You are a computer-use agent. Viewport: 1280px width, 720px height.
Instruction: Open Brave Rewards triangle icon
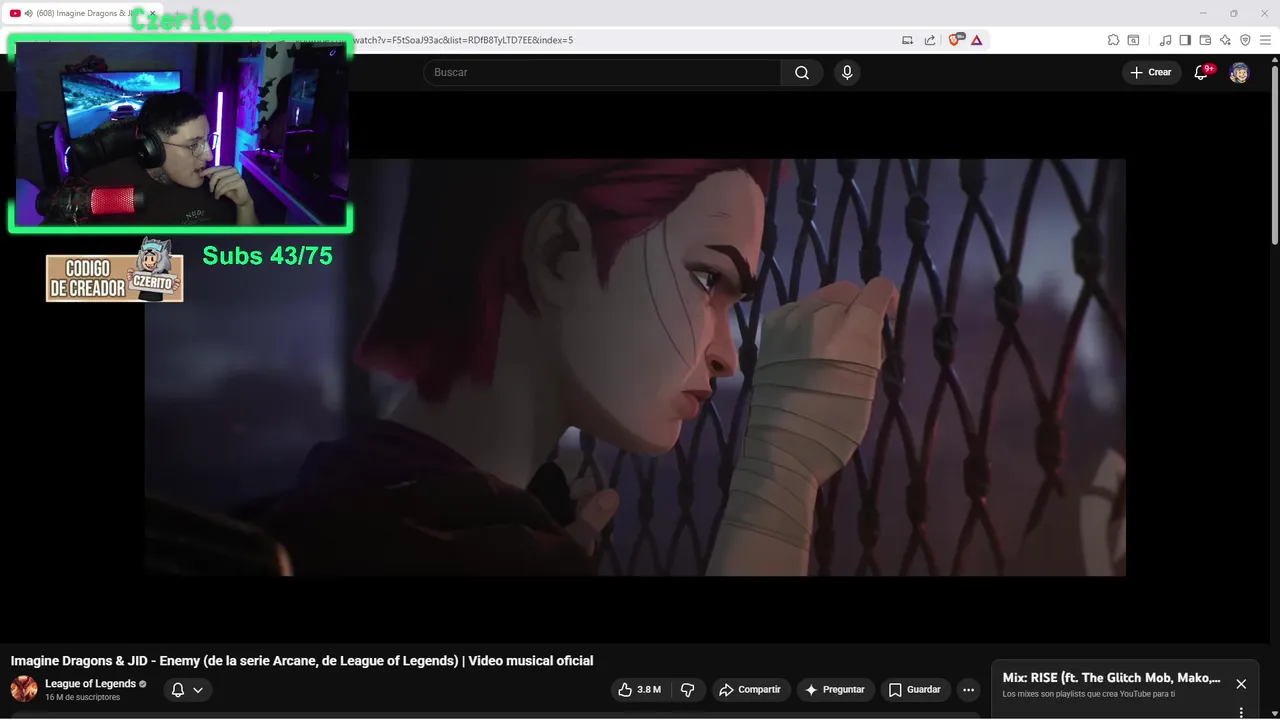tap(977, 40)
